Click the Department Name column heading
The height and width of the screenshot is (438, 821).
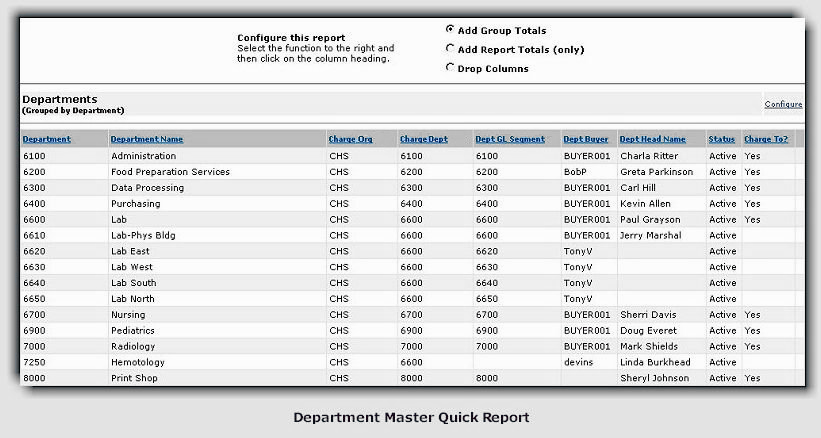[147, 139]
